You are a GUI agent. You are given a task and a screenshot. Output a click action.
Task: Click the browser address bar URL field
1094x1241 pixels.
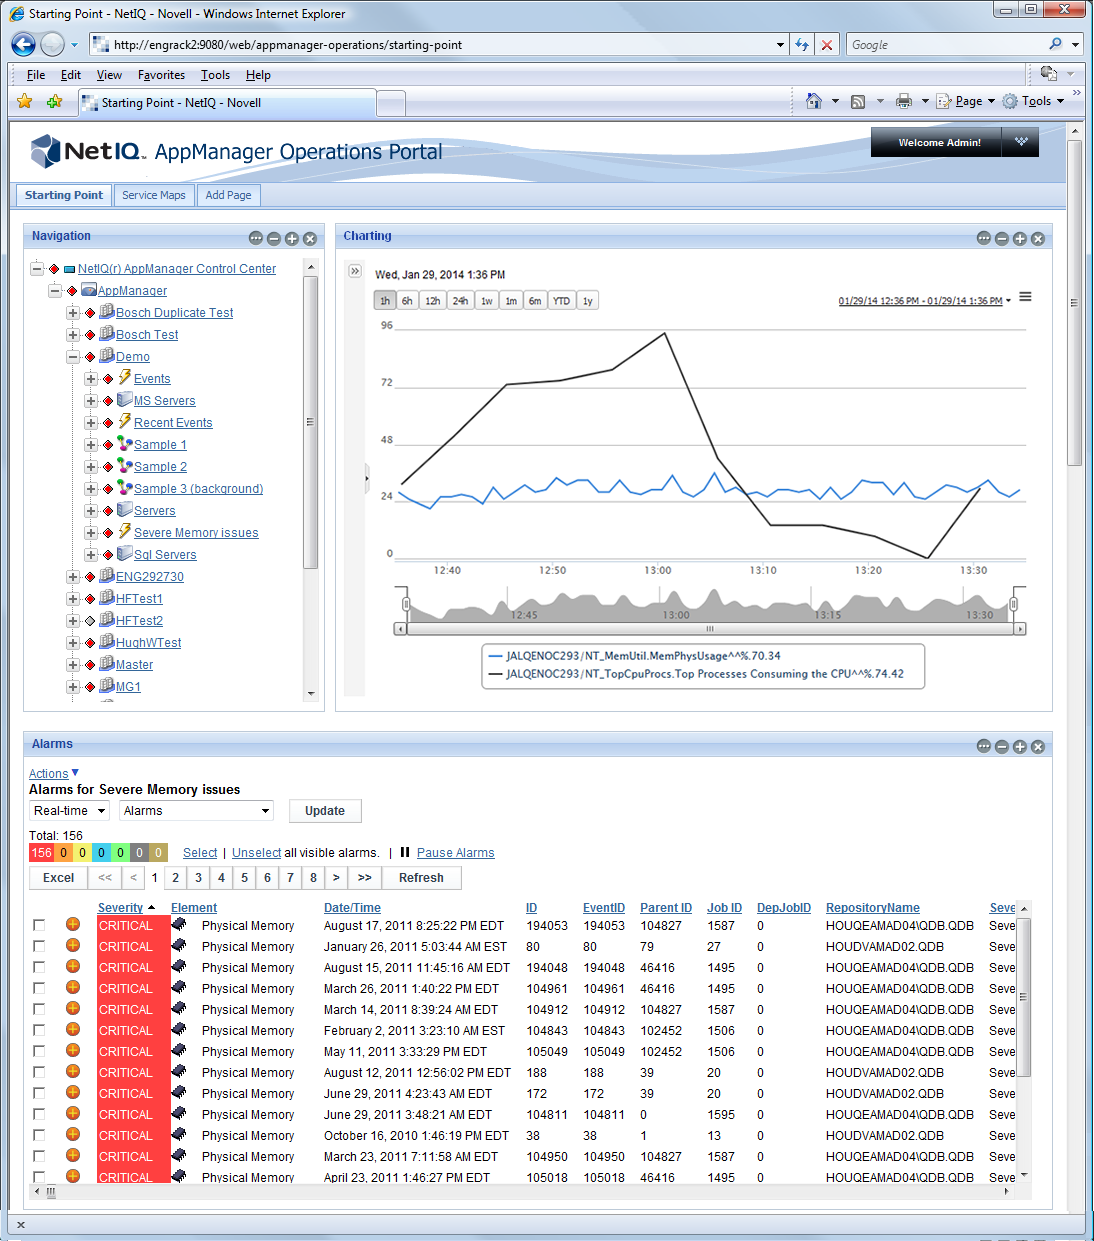440,45
